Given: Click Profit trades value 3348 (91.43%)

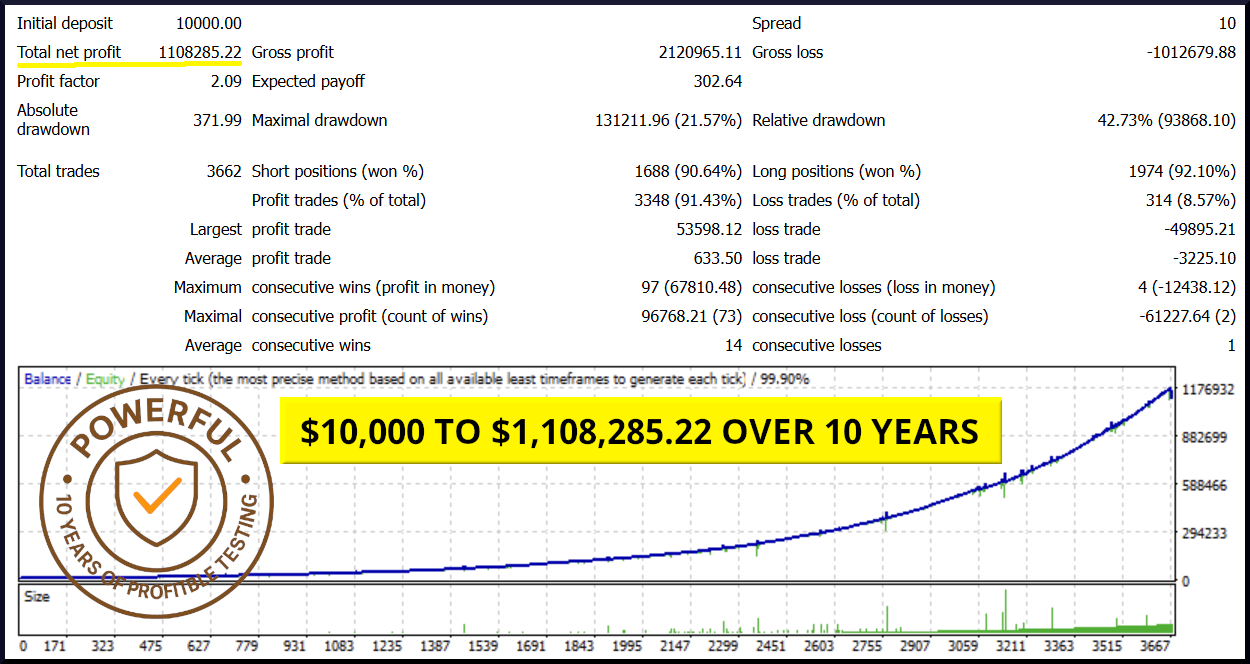Looking at the screenshot, I should pos(688,200).
